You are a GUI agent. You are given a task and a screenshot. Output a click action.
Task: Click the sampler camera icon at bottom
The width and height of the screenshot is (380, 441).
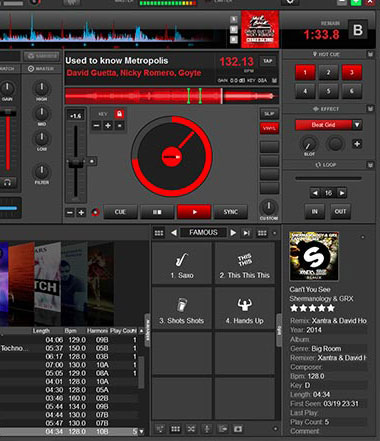238,429
